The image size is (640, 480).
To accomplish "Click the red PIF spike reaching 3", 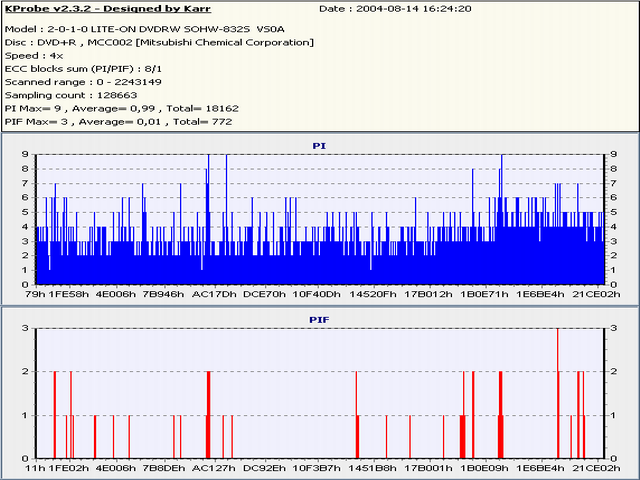I will (x=558, y=393).
